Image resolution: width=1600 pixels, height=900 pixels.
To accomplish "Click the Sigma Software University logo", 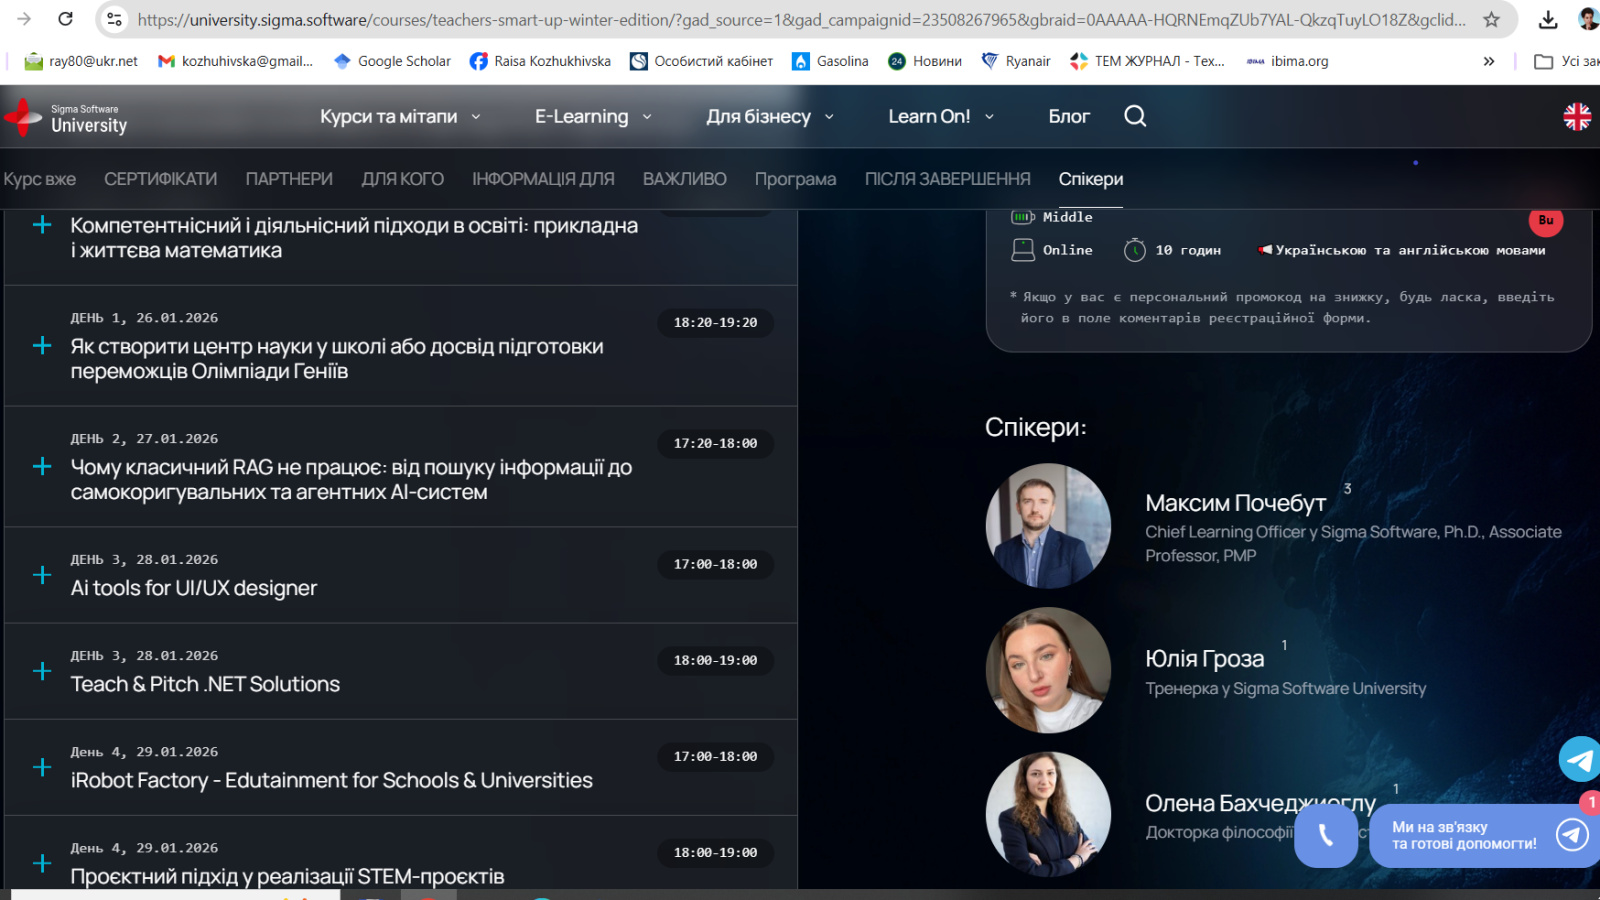I will tap(66, 117).
